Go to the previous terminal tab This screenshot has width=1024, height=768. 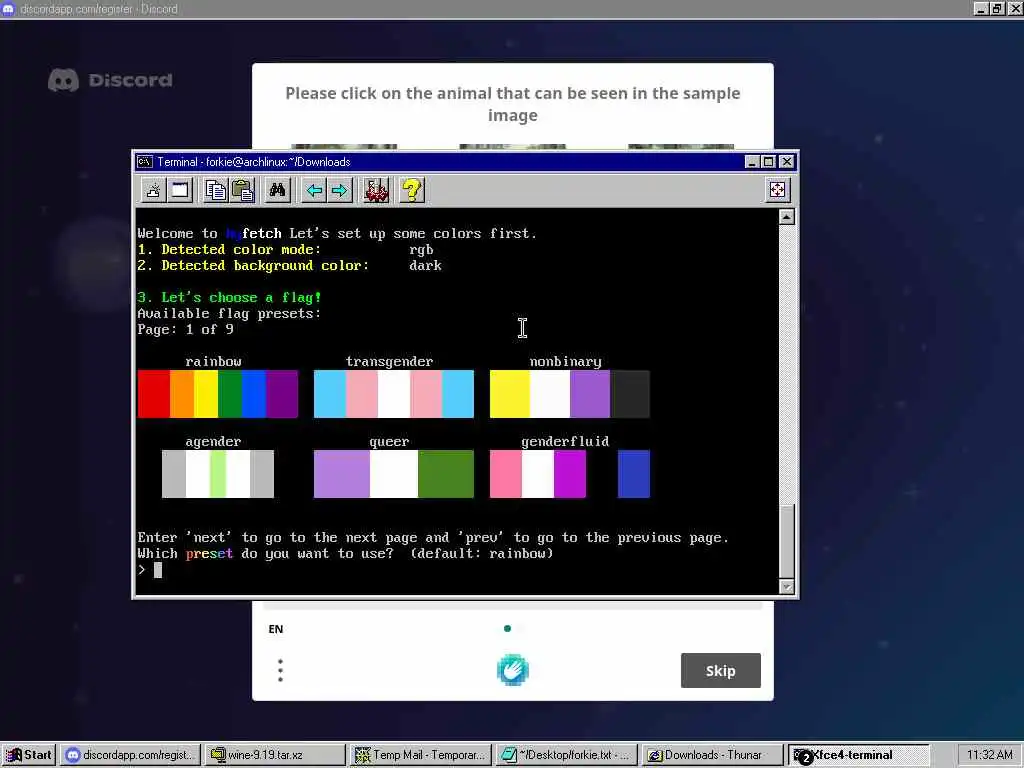pos(314,191)
